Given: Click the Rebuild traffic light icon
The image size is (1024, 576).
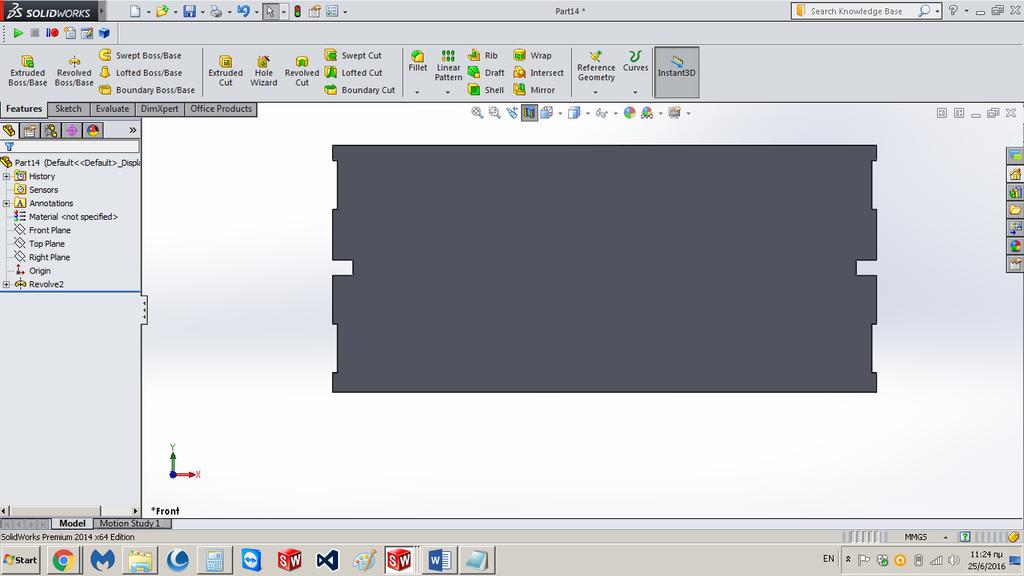Looking at the screenshot, I should (x=298, y=11).
